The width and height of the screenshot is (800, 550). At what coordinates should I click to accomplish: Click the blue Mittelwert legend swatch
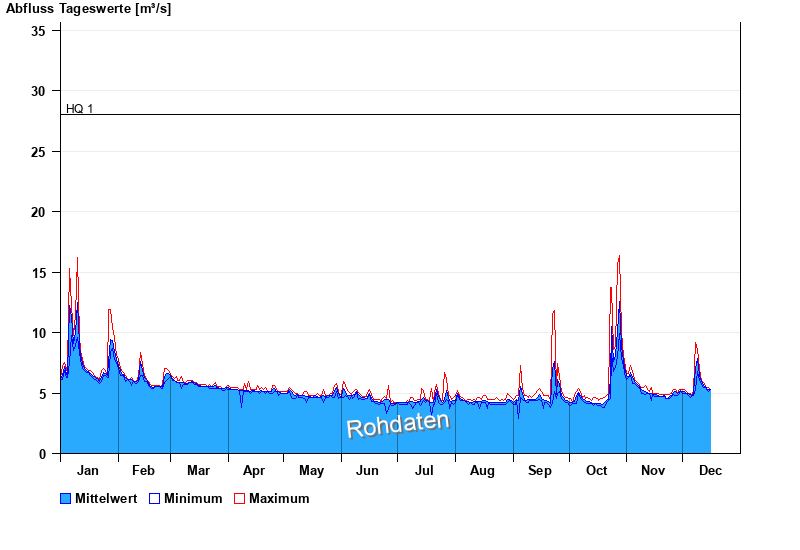(66, 498)
